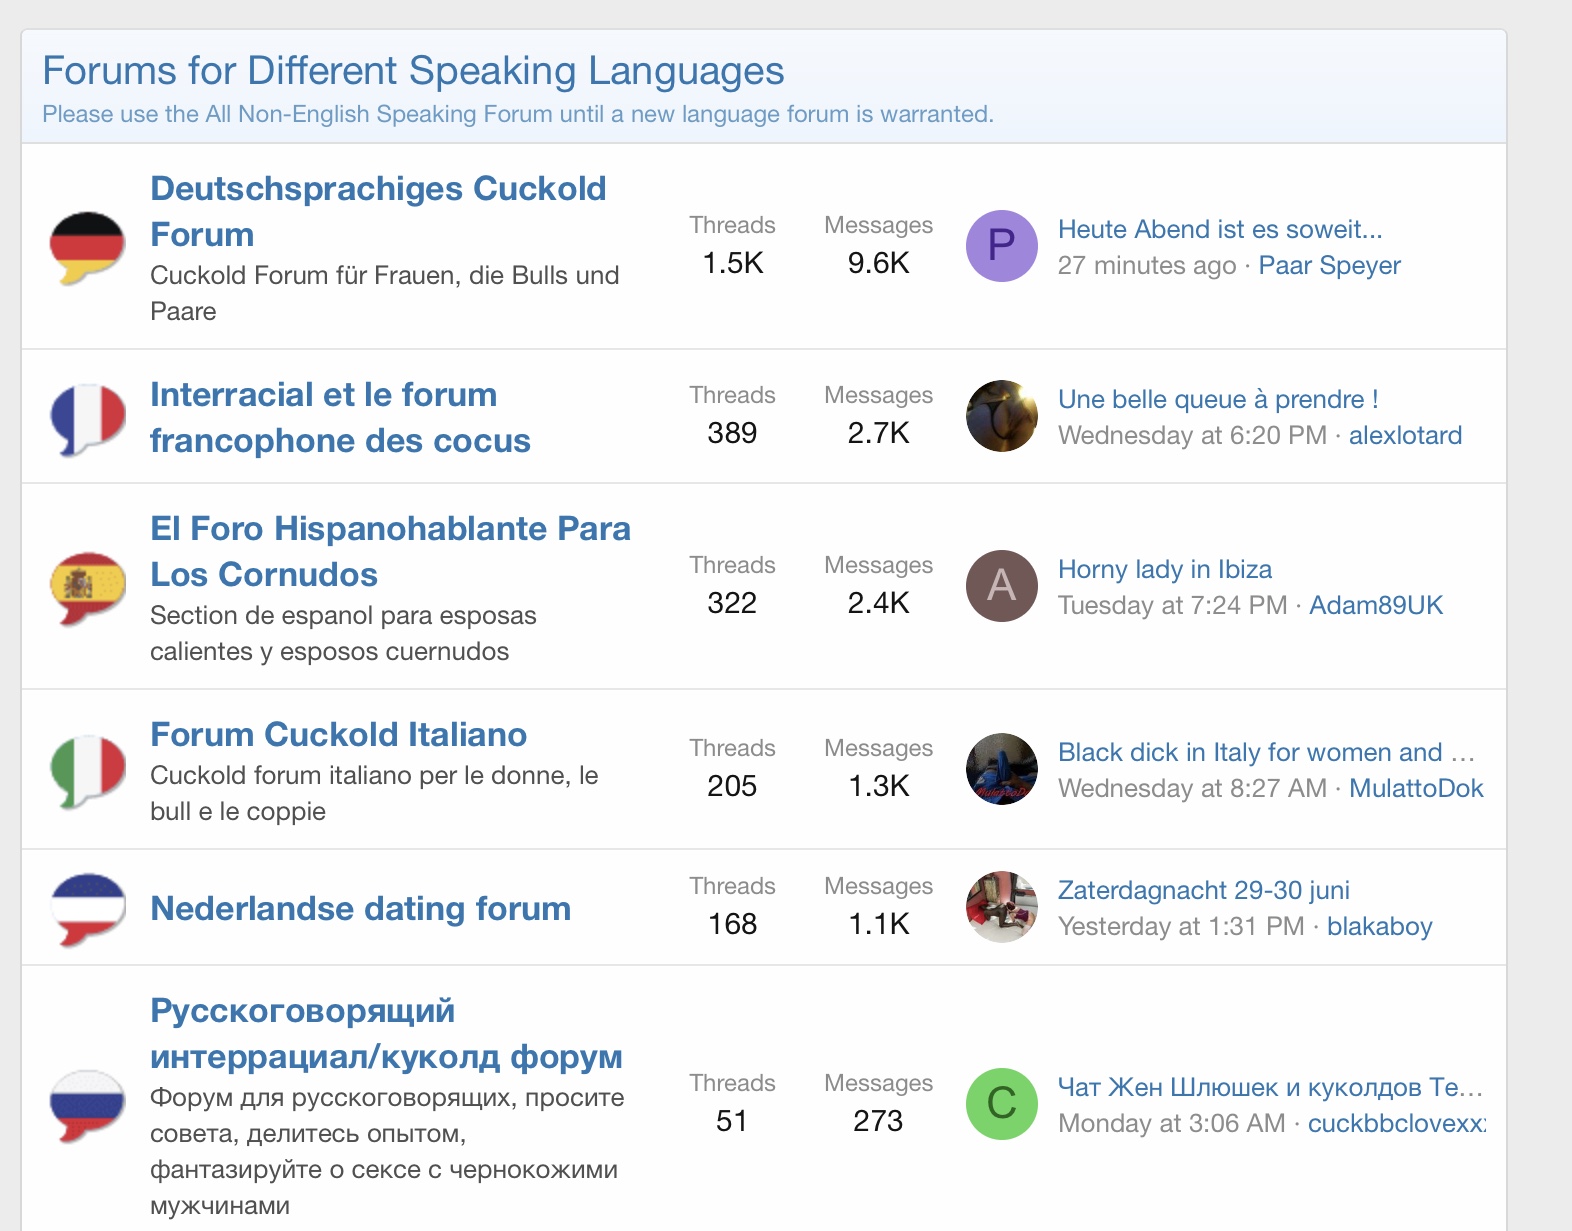Click the 273 messages count

(878, 1121)
